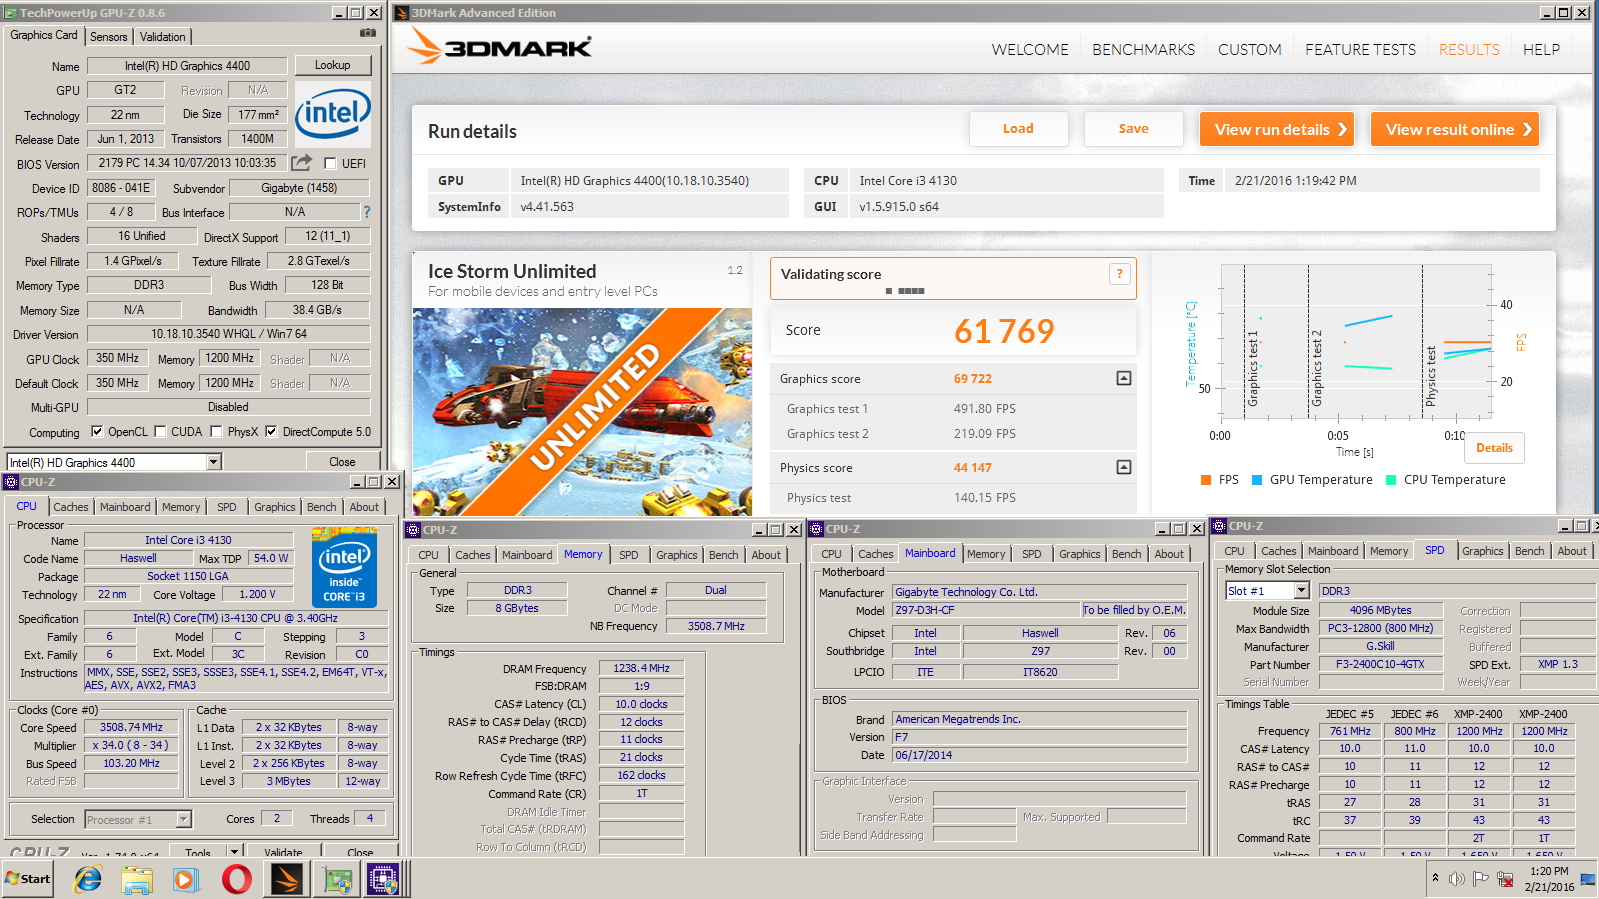Click the Ice Storm Unlimited thumbnail image
1599x899 pixels.
click(582, 412)
